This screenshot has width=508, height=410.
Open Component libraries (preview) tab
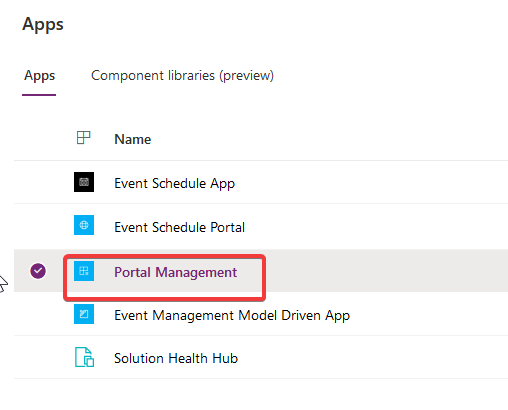[x=182, y=76]
